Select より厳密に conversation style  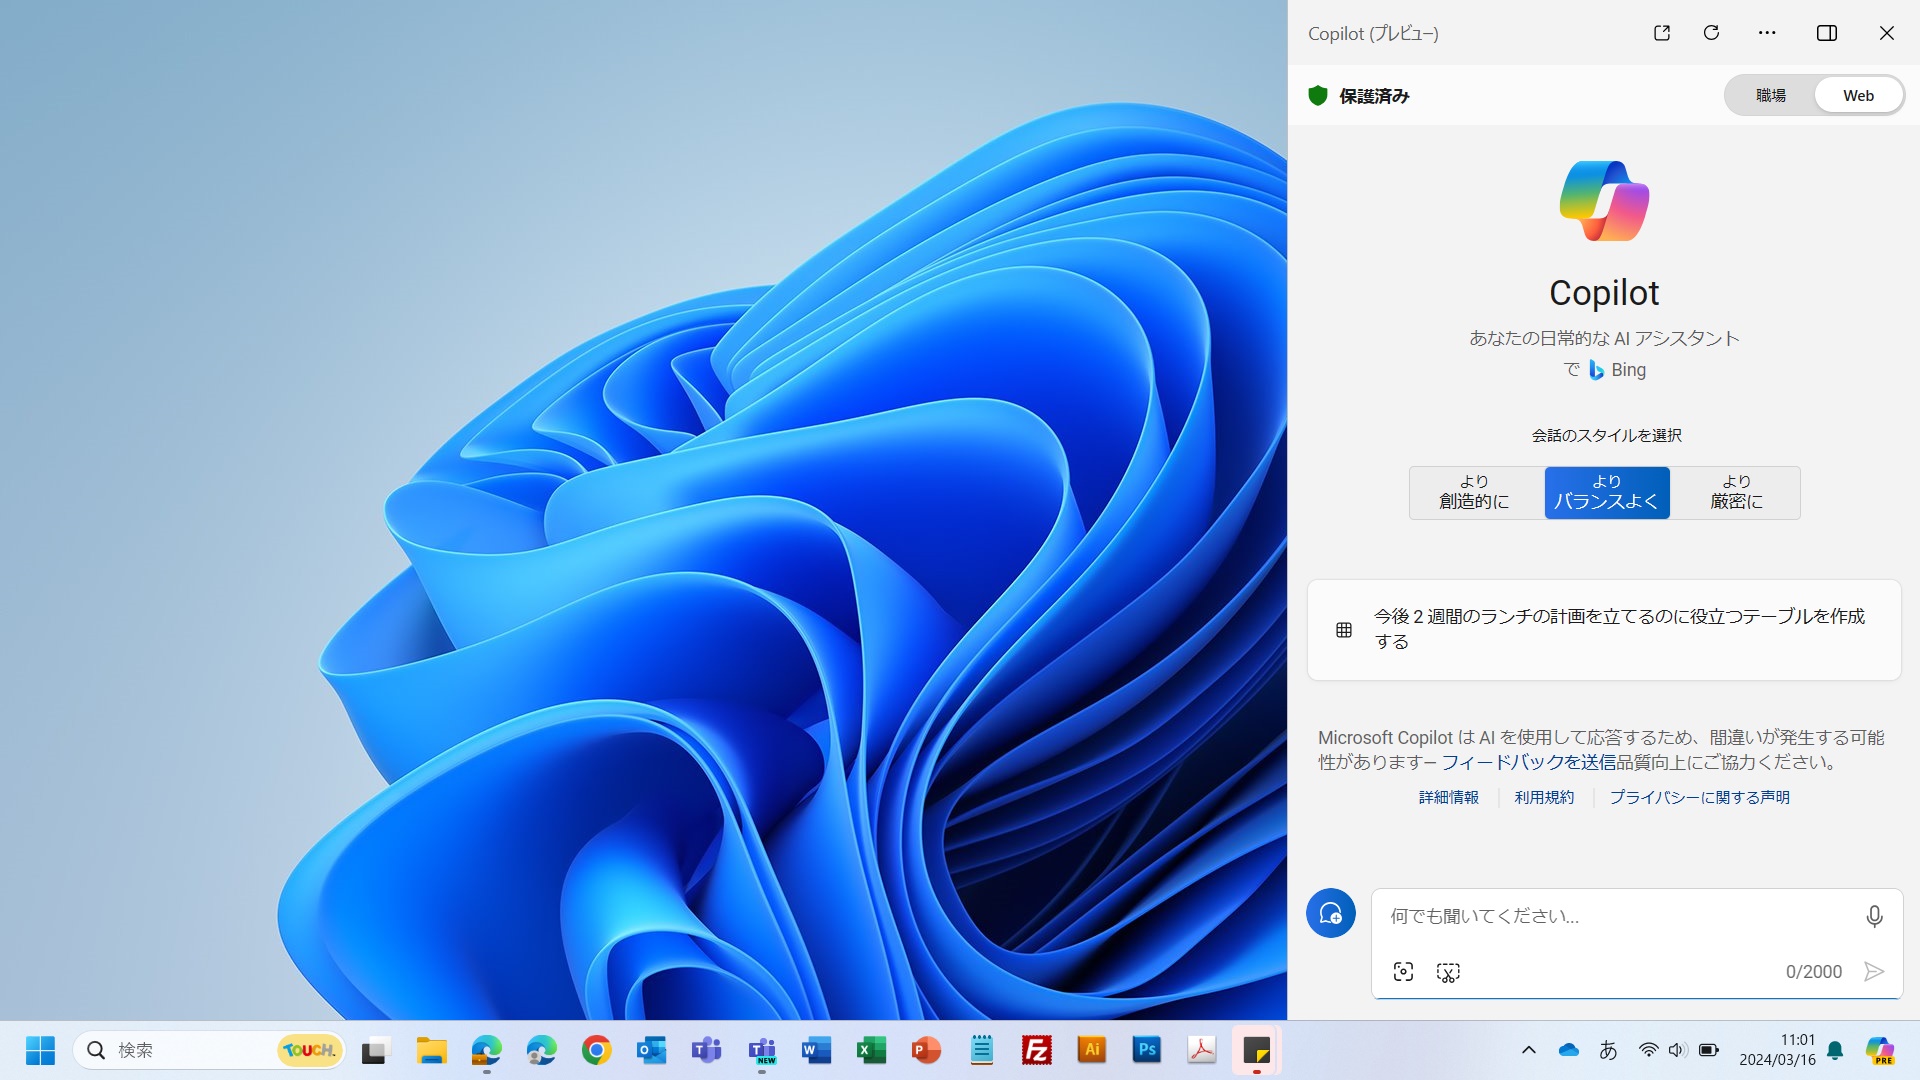(1736, 493)
